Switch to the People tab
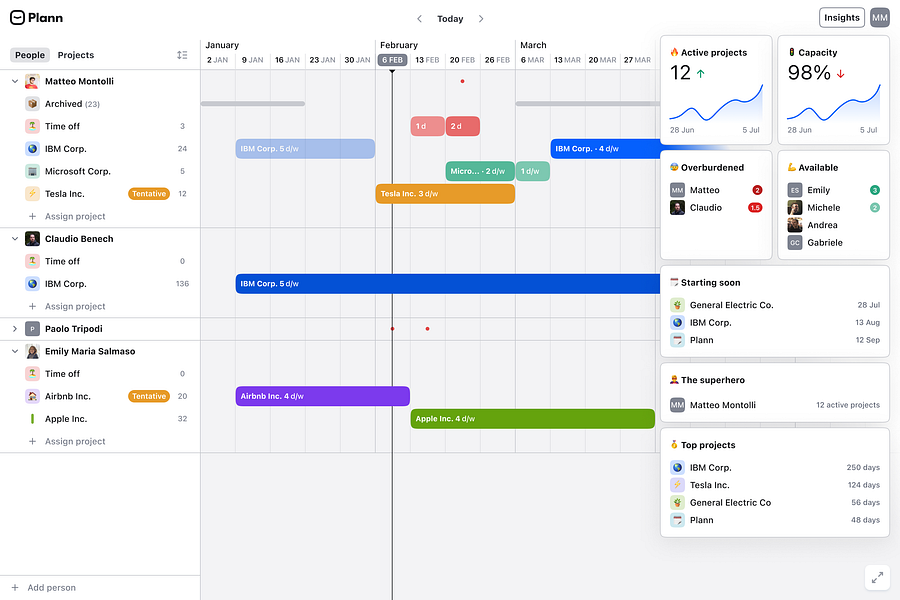900x600 pixels. pos(30,55)
